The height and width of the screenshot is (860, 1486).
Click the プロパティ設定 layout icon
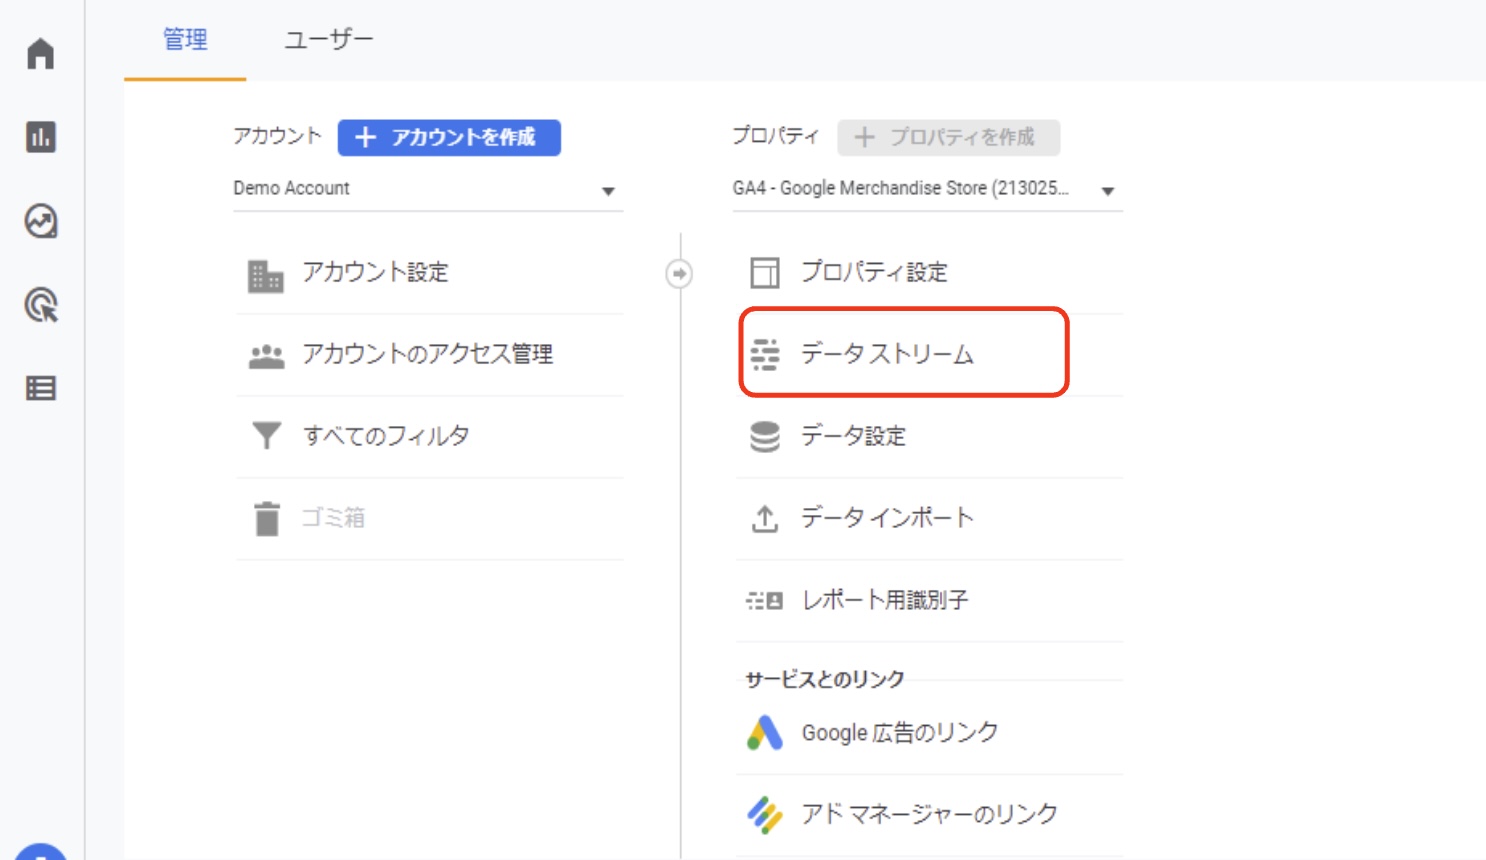[765, 273]
